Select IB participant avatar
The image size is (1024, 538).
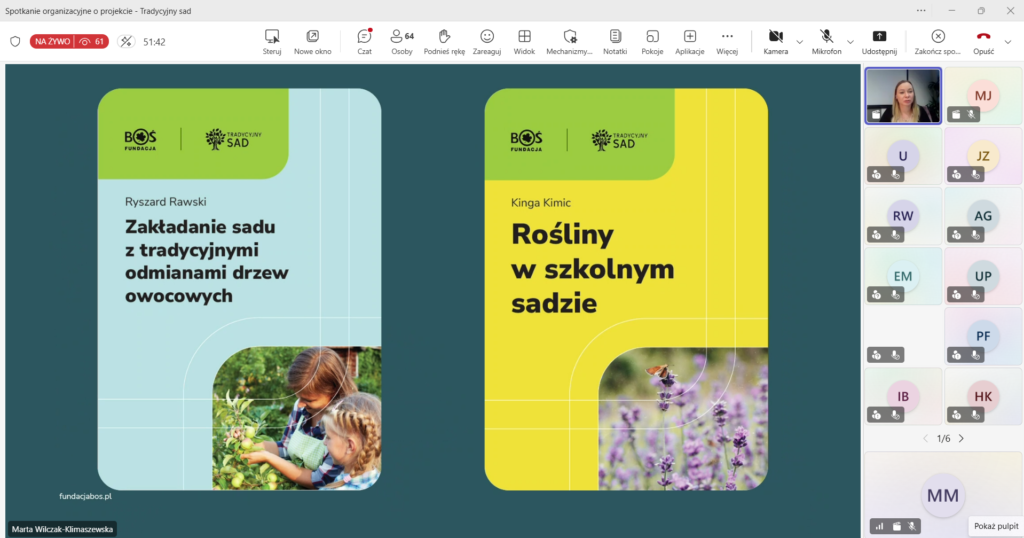(x=903, y=396)
